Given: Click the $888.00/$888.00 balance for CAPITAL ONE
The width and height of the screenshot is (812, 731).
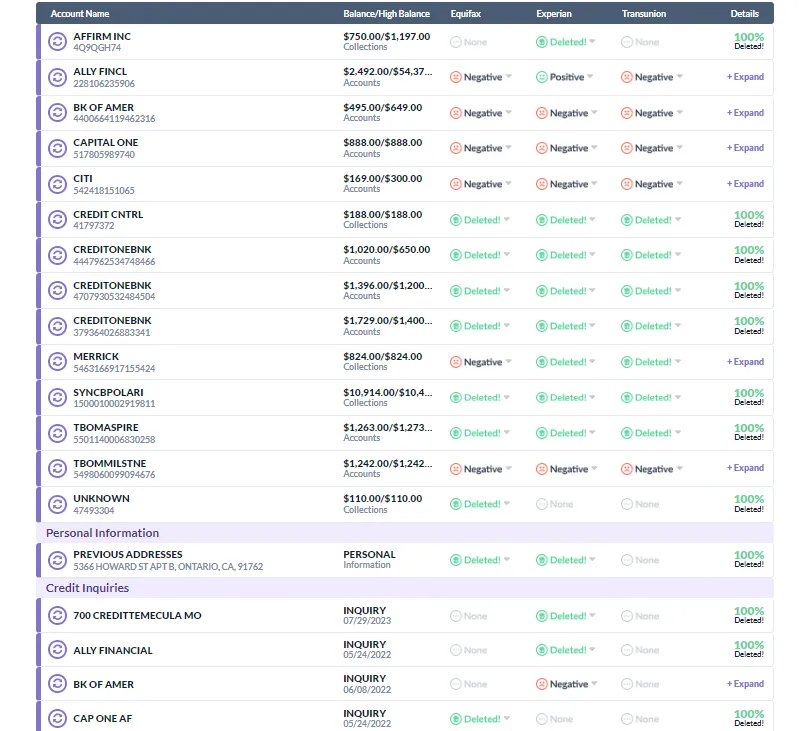Looking at the screenshot, I should pyautogui.click(x=383, y=143).
